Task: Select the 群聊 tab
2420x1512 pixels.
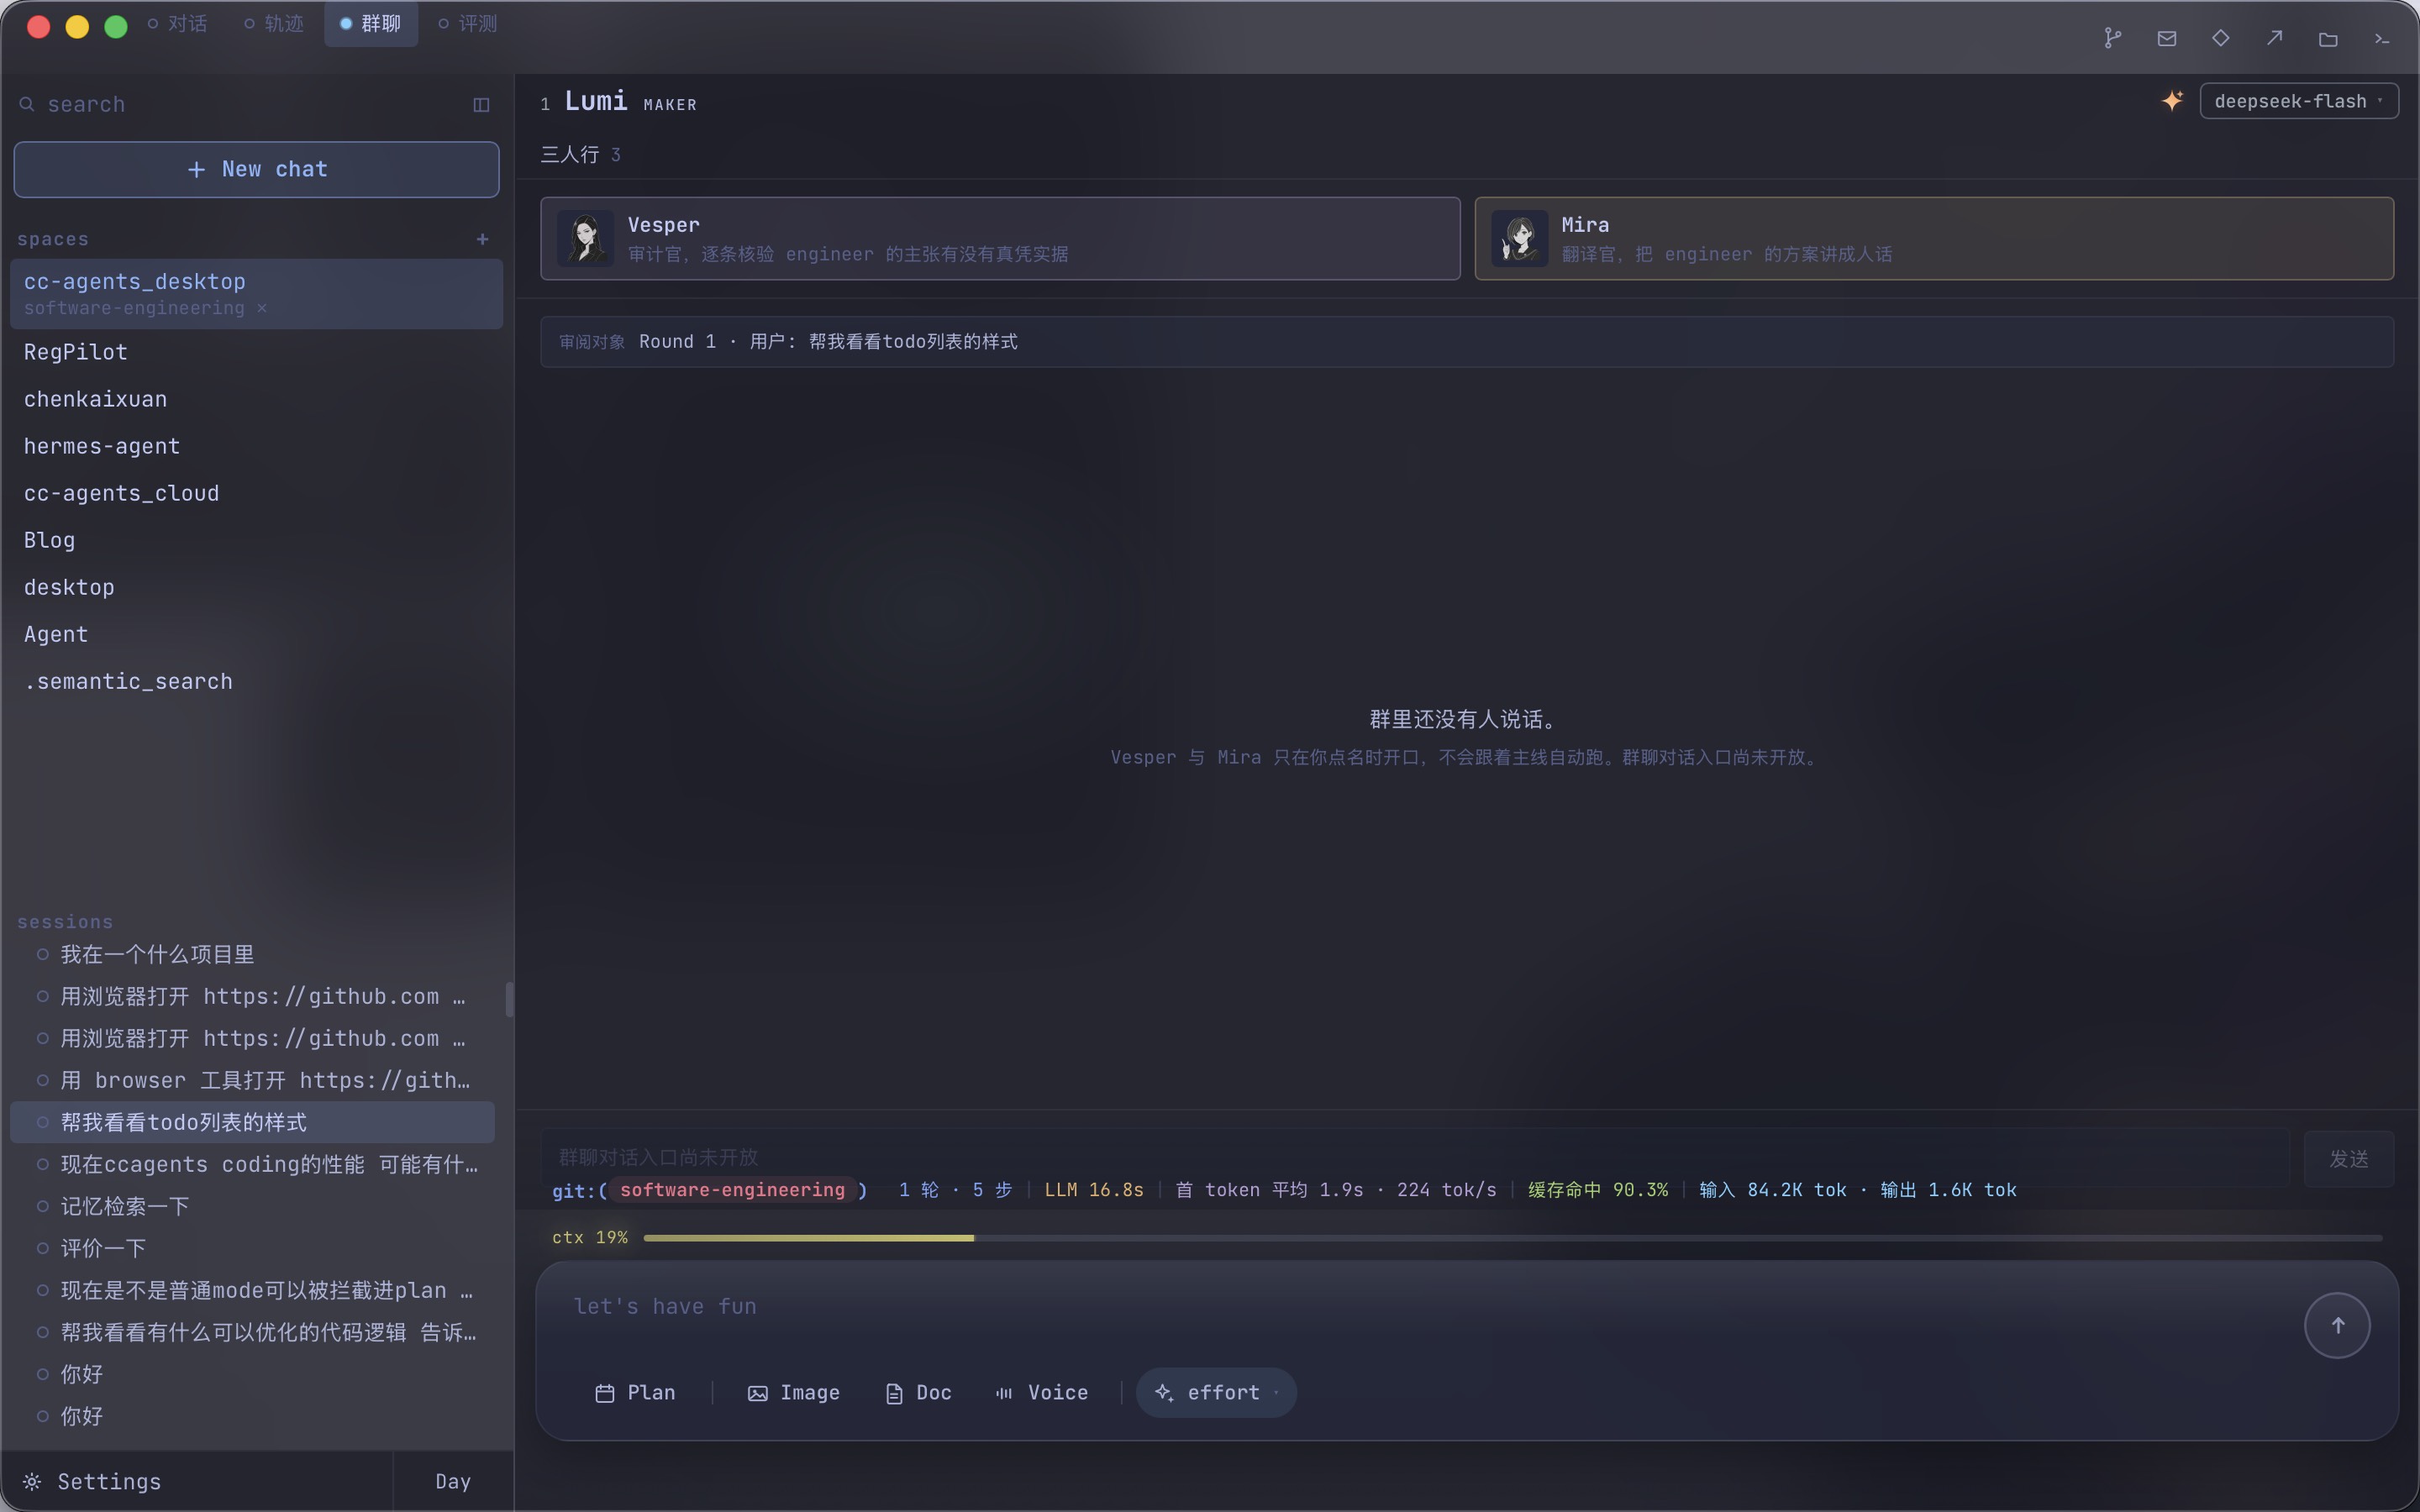Action: (x=371, y=23)
